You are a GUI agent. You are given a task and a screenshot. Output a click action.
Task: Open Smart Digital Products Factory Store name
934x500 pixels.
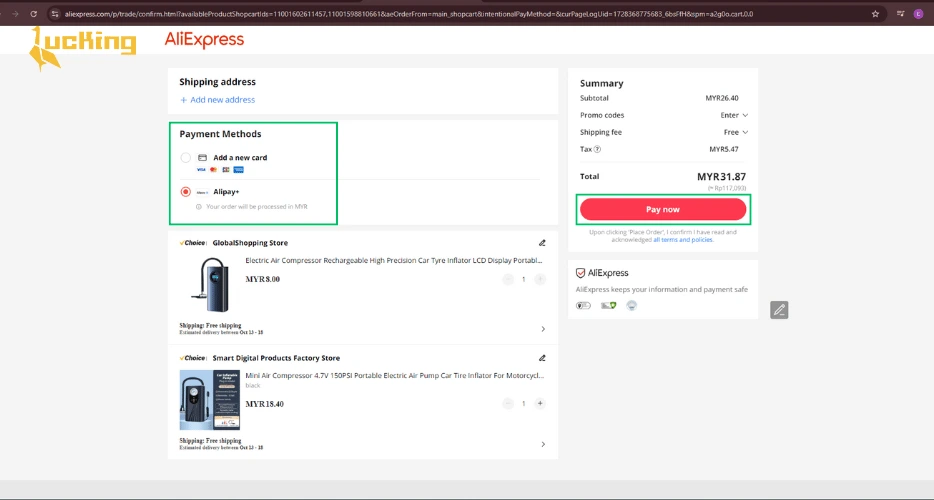pyautogui.click(x=276, y=358)
